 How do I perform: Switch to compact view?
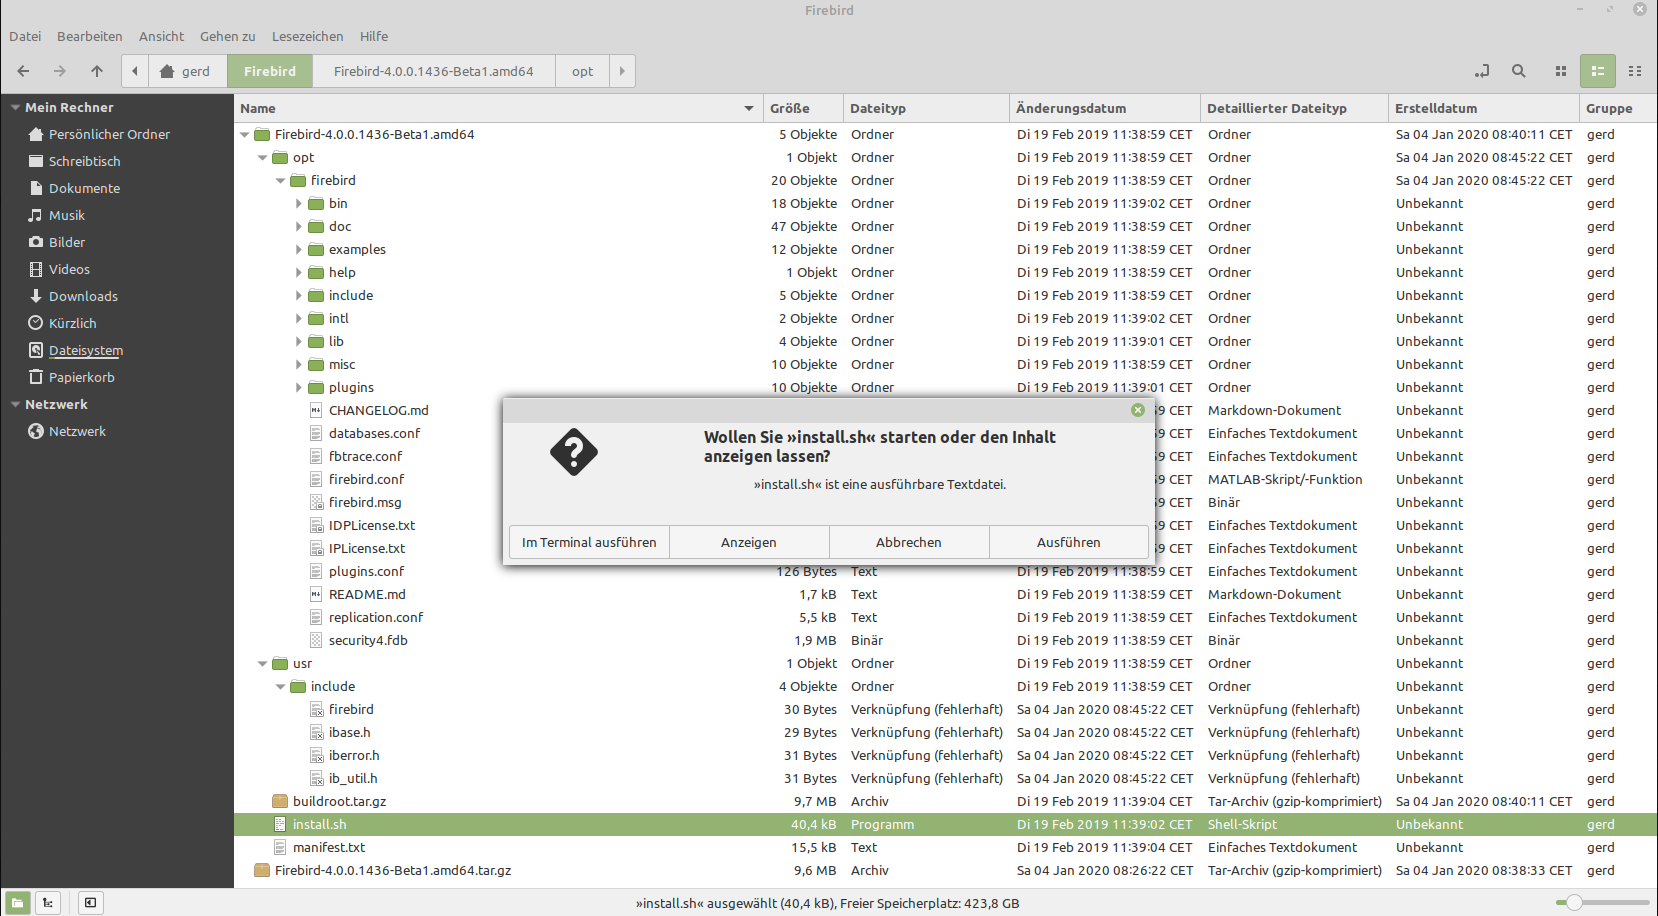(1635, 71)
